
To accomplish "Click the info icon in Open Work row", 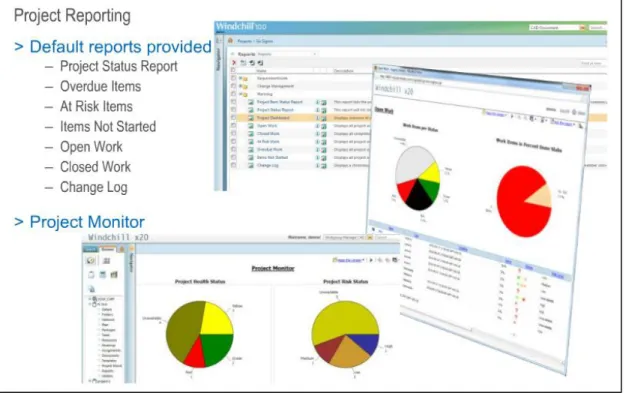I will click(318, 126).
